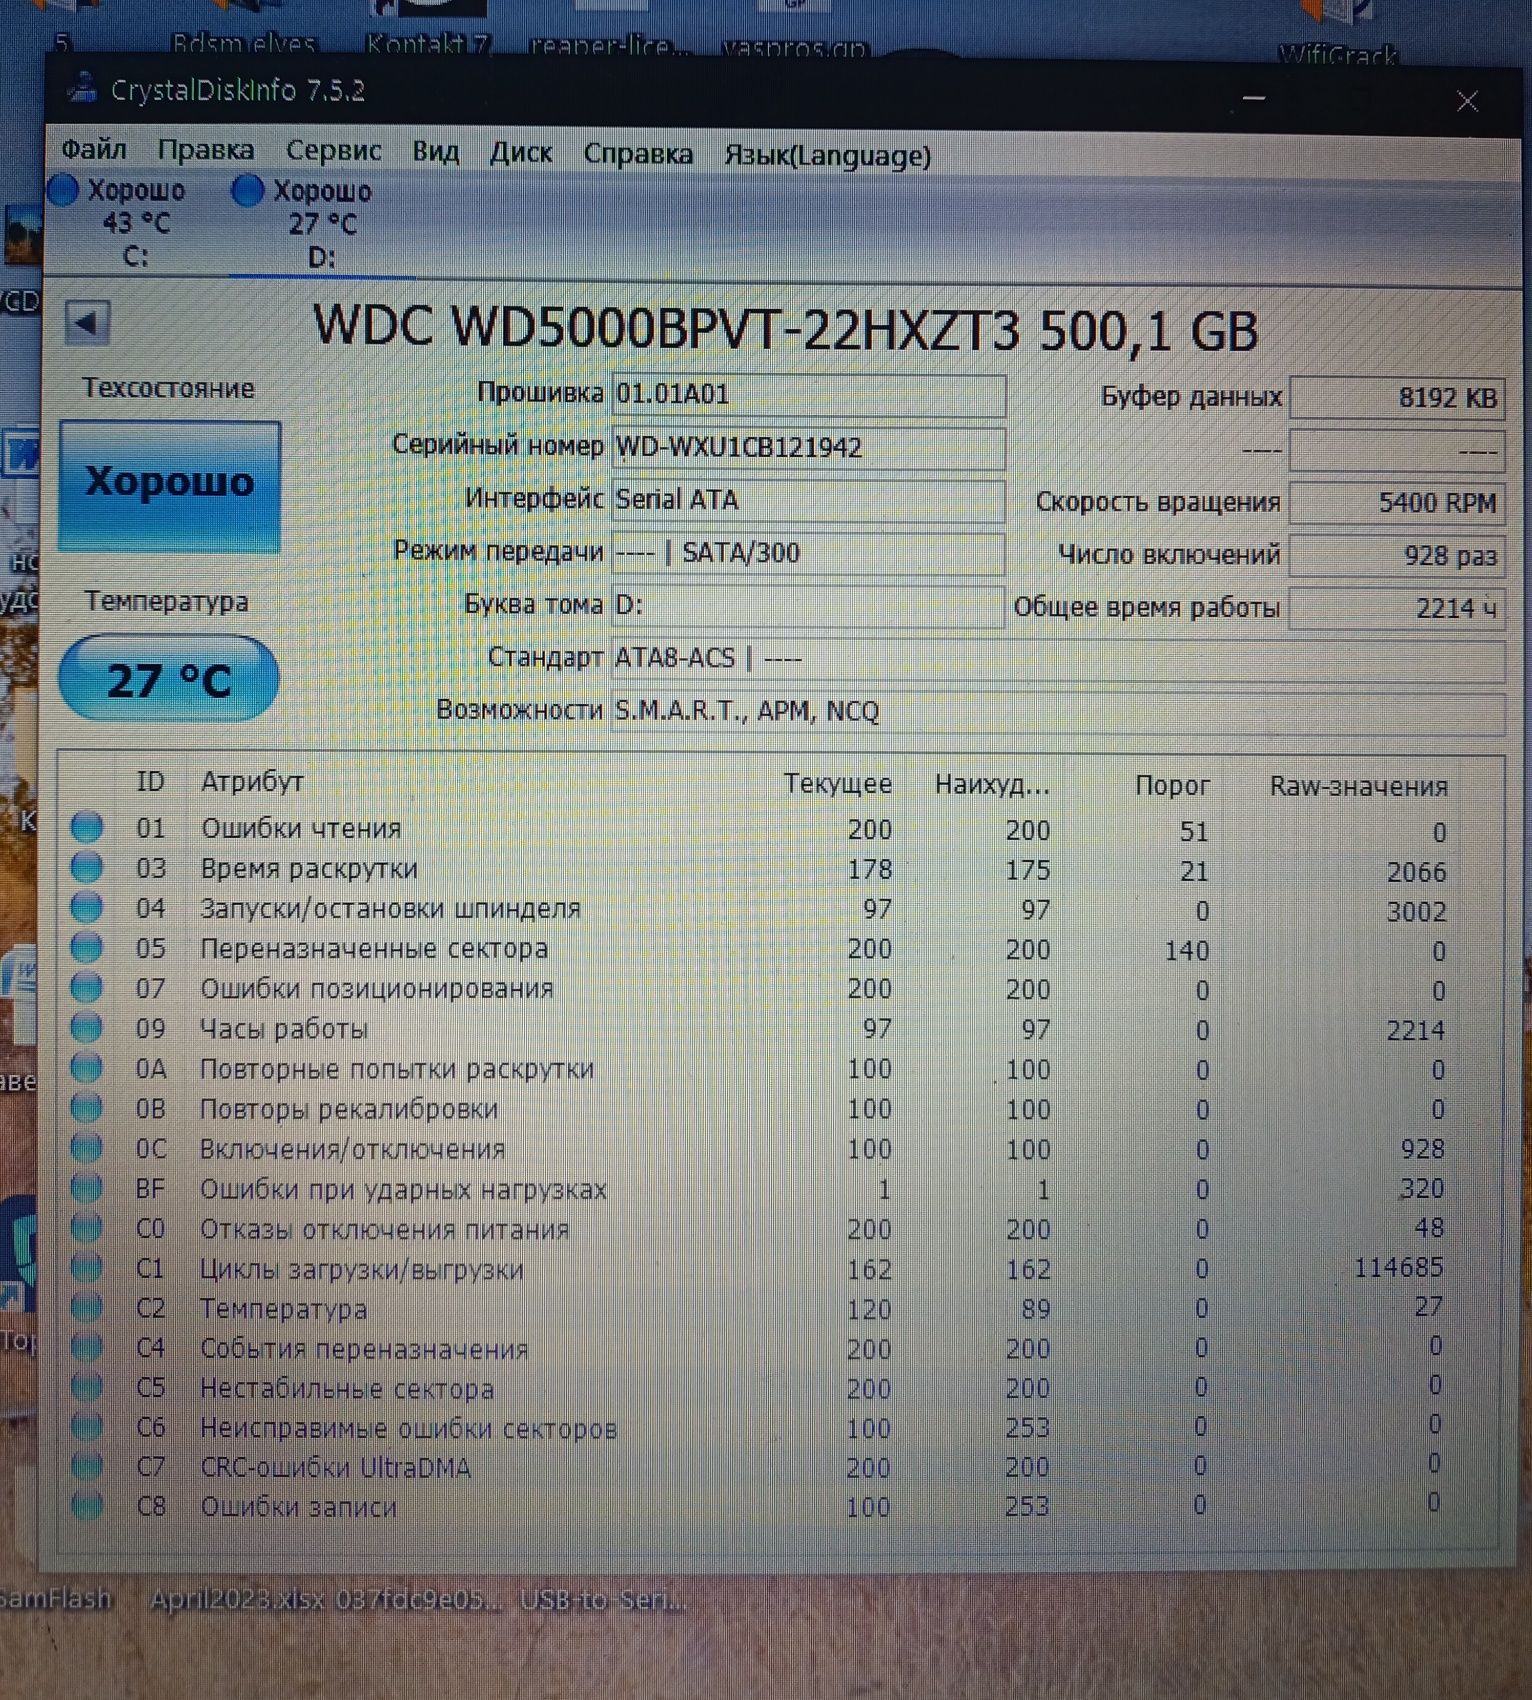Select the D: disk tab label
Image resolution: width=1532 pixels, height=1700 pixels.
coord(322,257)
